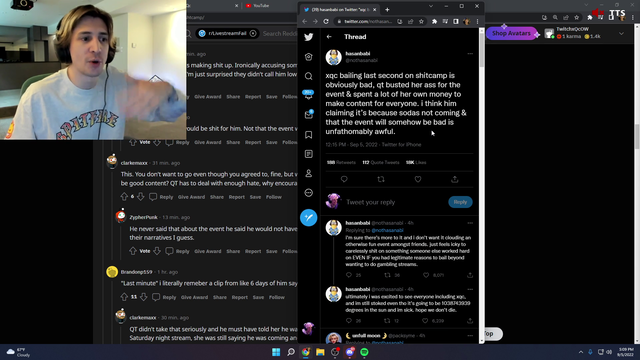Viewport: 640px width, 360px height.
Task: Open File Explorer from the taskbar
Action: coord(320,352)
